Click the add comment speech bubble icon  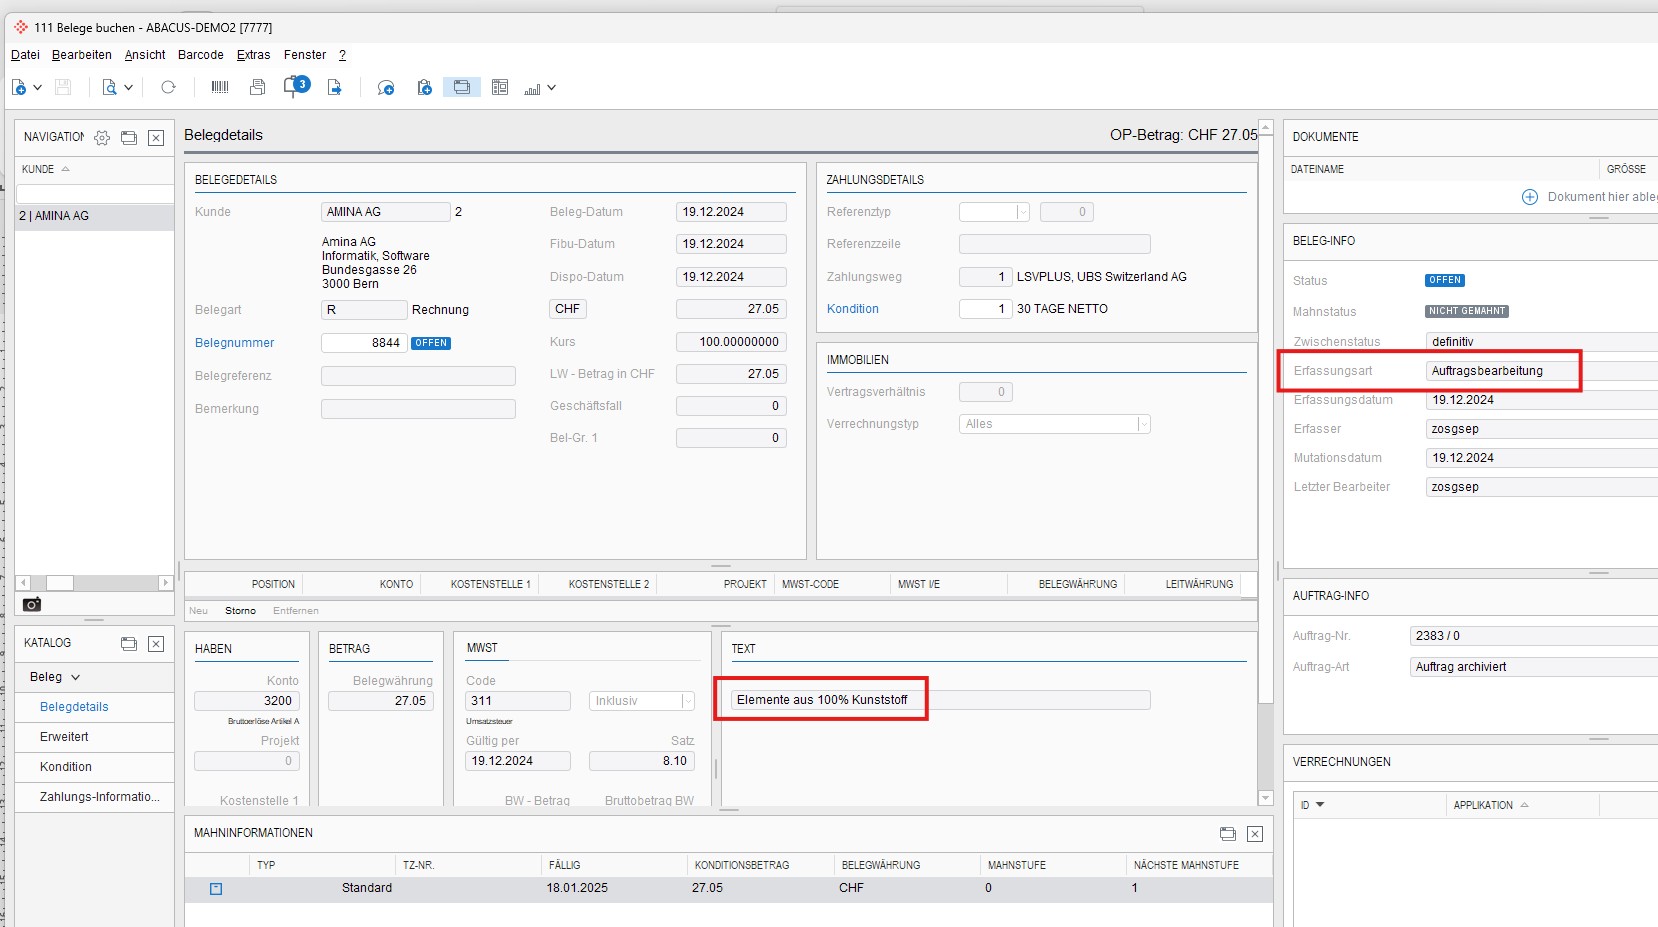coord(386,88)
